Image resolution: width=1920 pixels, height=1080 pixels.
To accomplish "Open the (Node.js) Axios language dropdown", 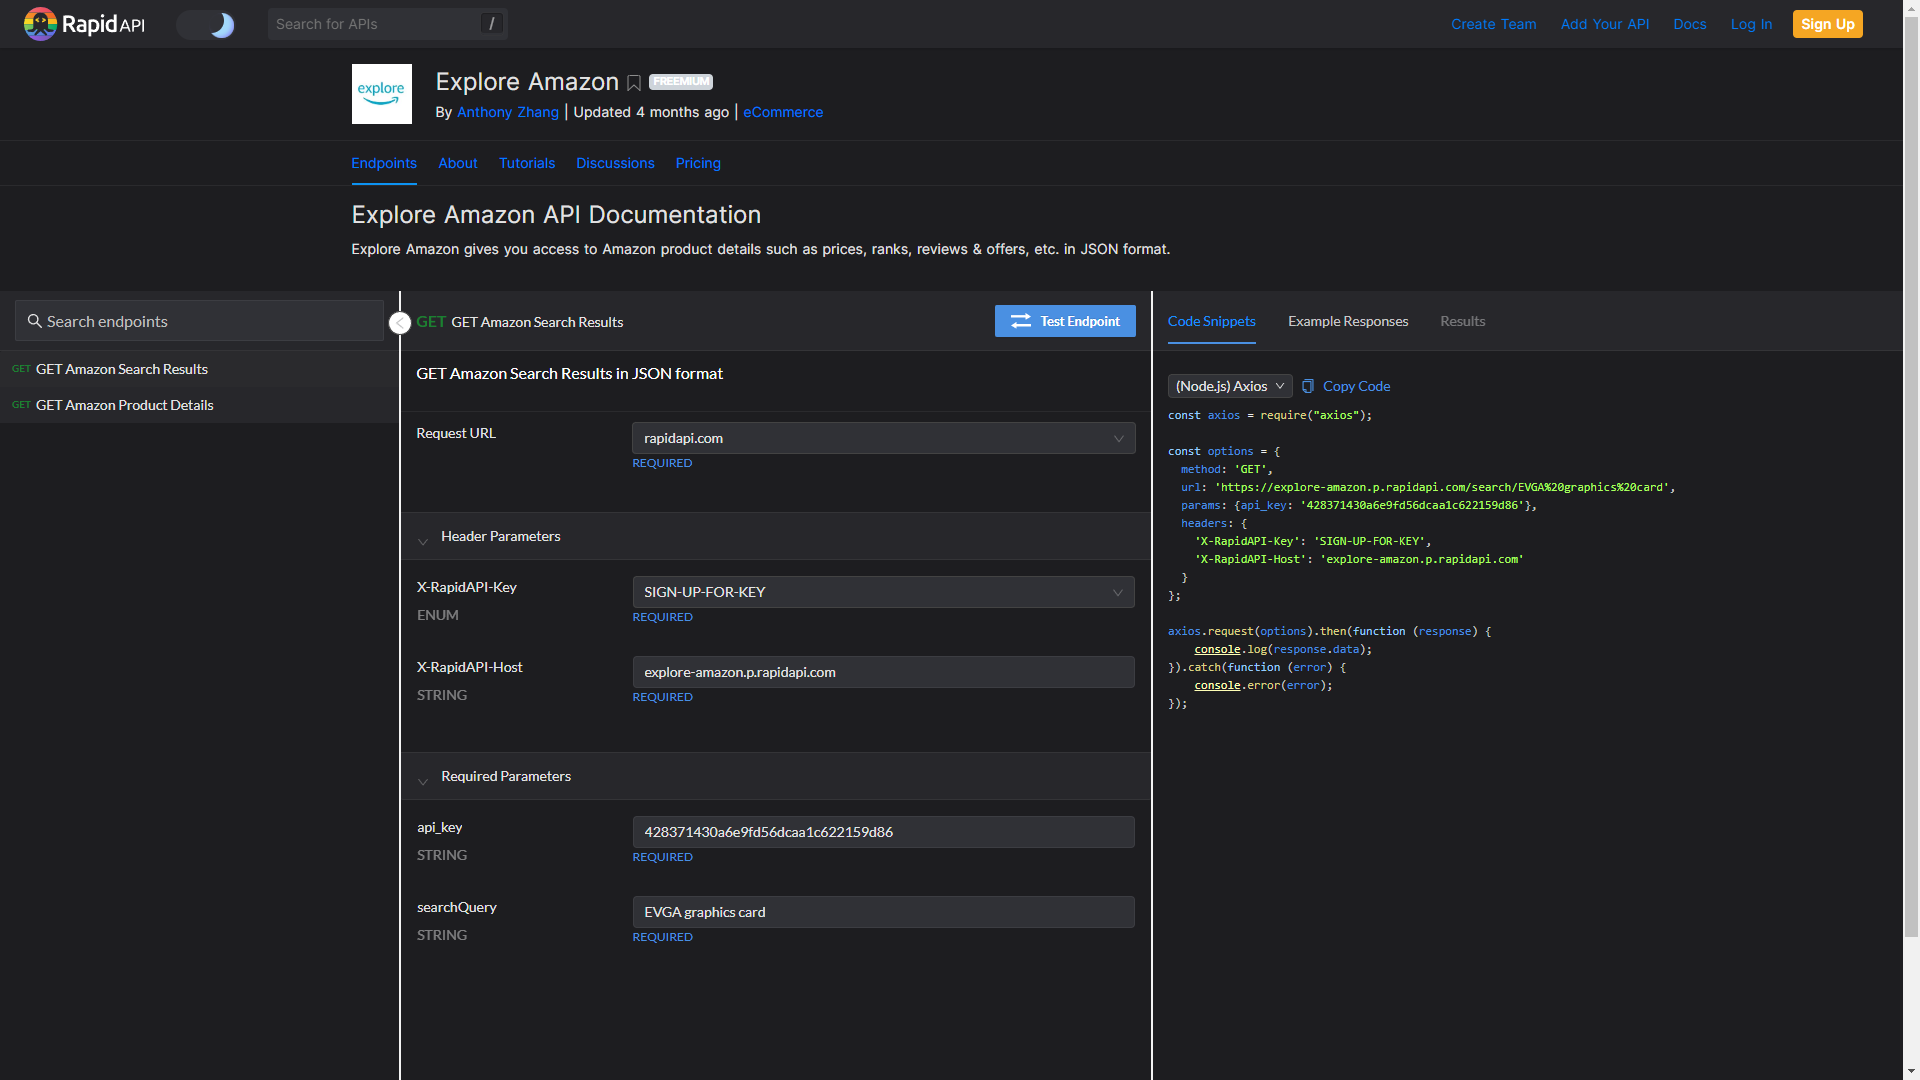I will pos(1230,386).
